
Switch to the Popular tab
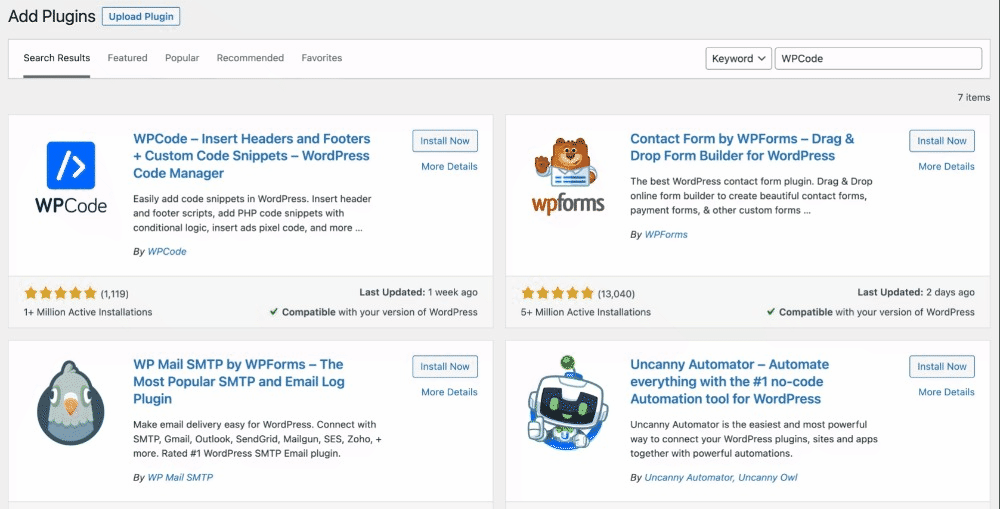pyautogui.click(x=182, y=58)
